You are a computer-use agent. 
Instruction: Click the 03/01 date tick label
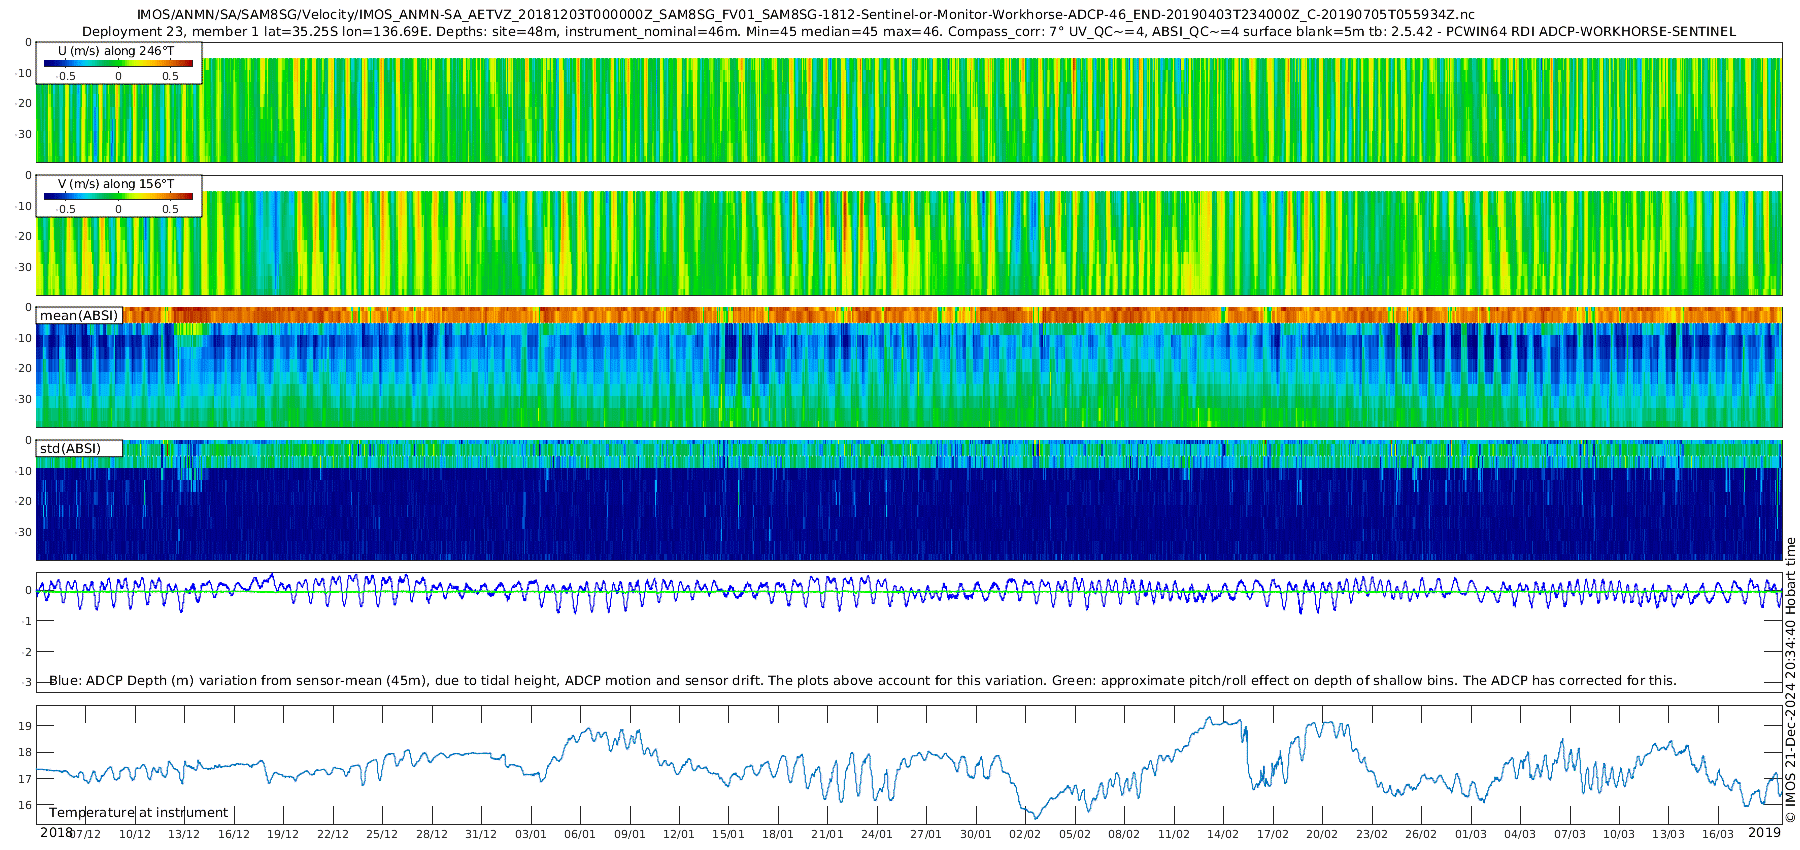[530, 835]
